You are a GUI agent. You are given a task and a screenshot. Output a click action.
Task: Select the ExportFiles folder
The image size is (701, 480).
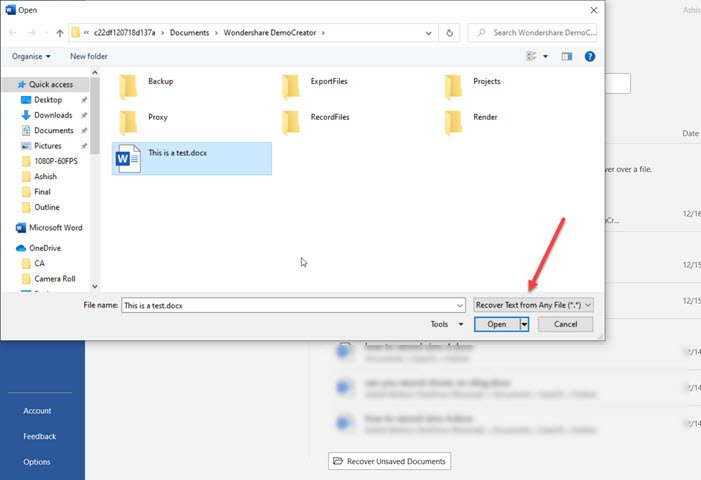coord(315,87)
